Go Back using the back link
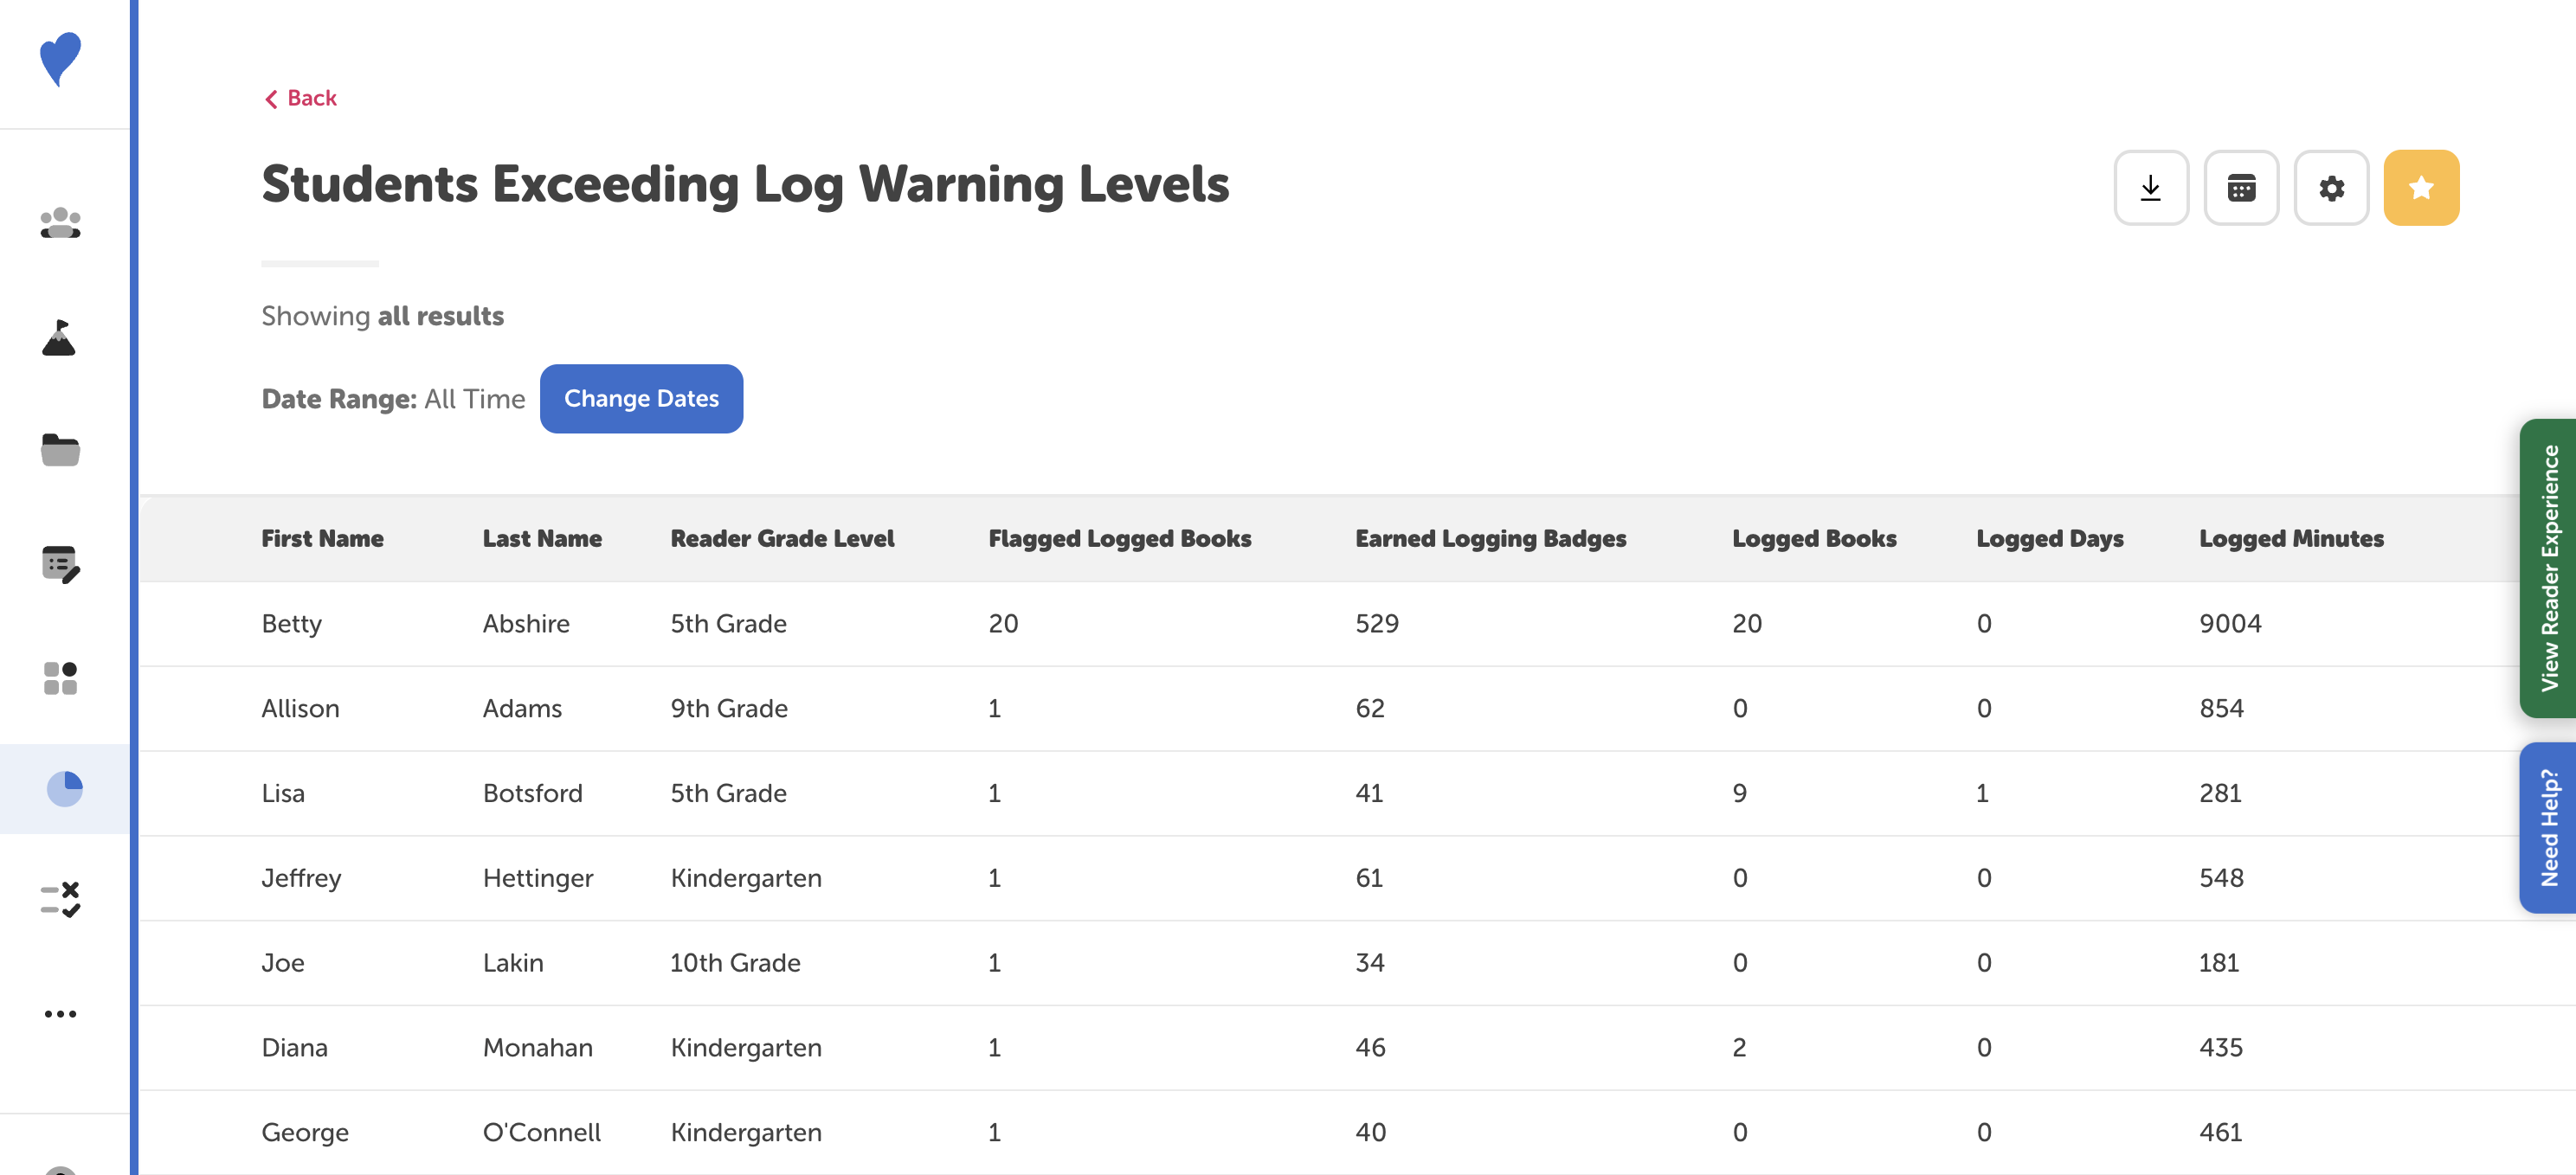This screenshot has height=1175, width=2576. click(x=300, y=98)
